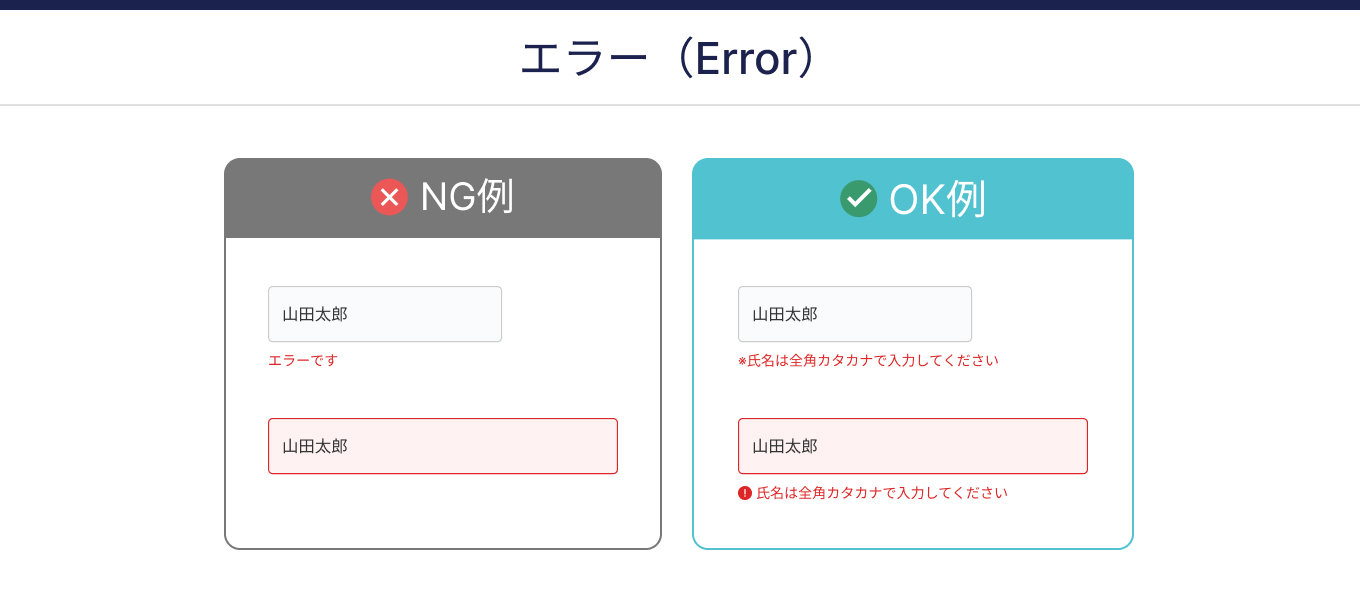Image resolution: width=1360 pixels, height=600 pixels.
Task: Select the NG例 heading text
Action: point(466,196)
